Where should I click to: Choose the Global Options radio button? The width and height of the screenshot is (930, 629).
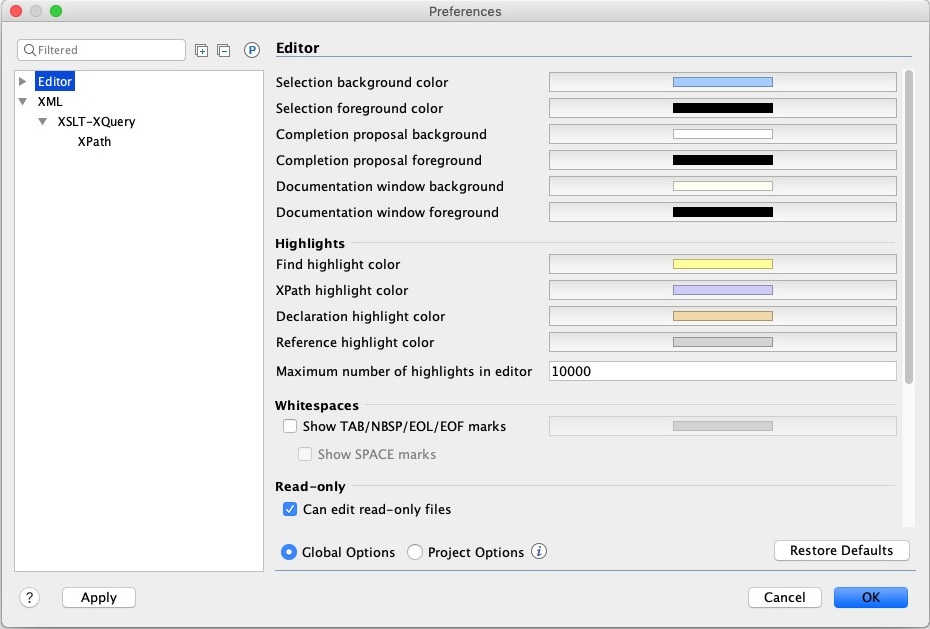pyautogui.click(x=289, y=552)
